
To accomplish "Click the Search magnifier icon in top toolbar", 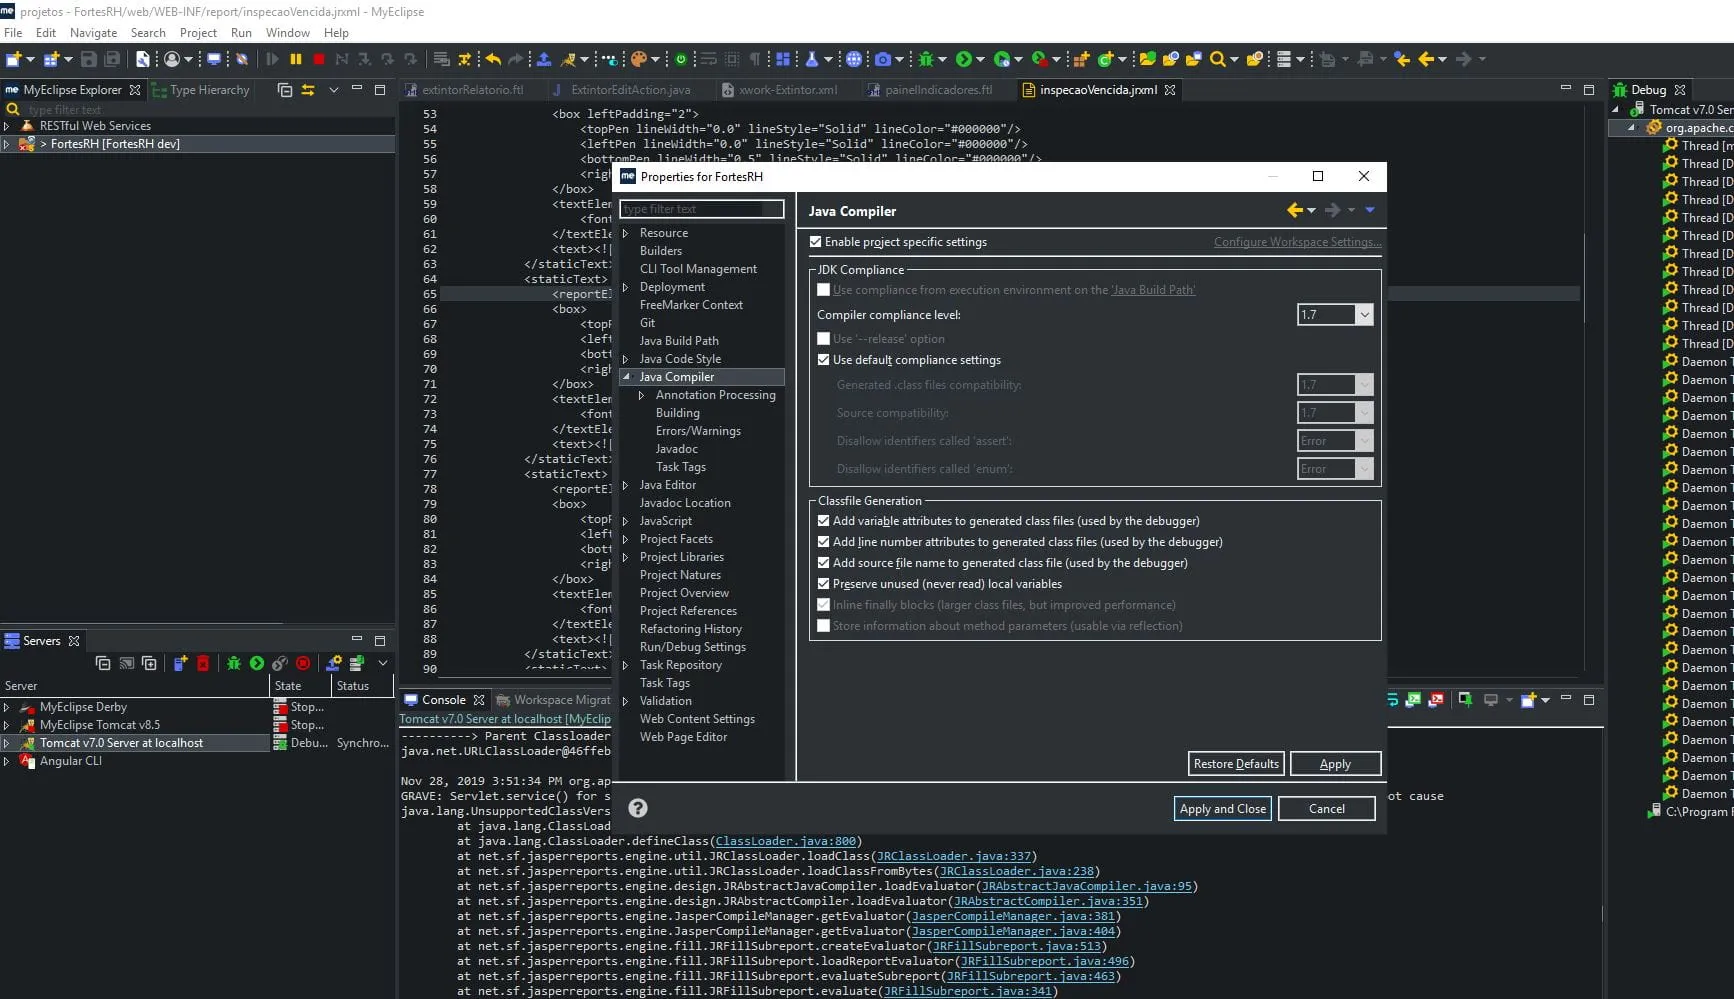I will pyautogui.click(x=1217, y=59).
